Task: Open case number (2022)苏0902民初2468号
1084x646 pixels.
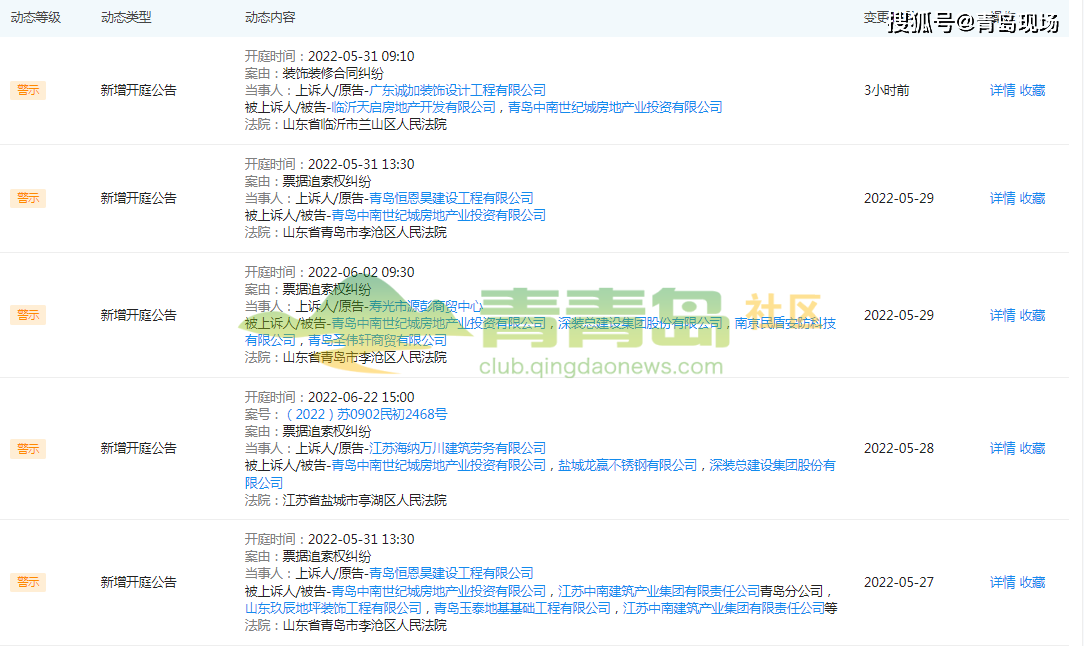Action: [365, 414]
